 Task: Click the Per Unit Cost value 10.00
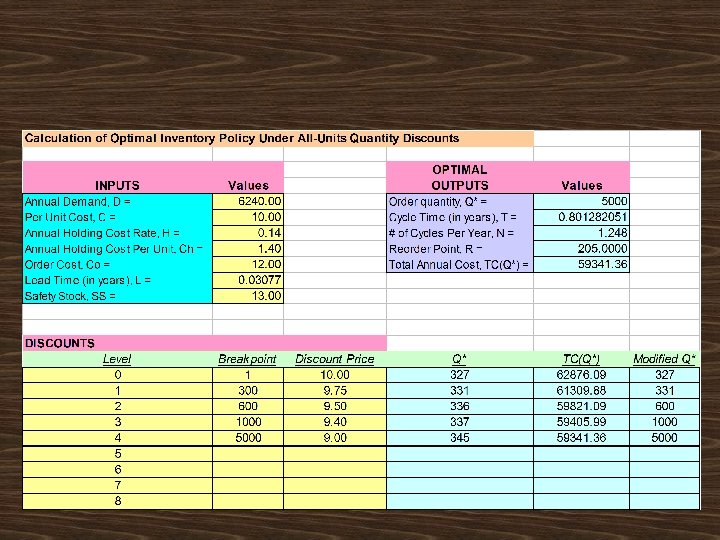(x=248, y=217)
